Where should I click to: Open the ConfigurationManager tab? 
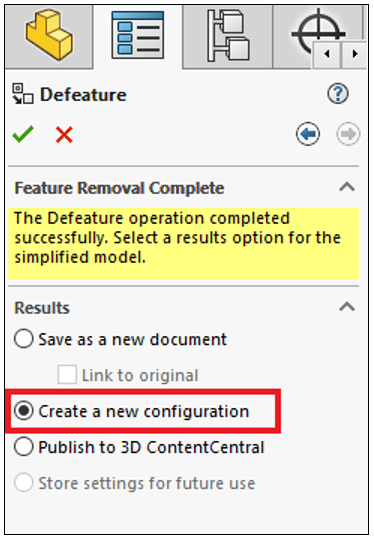coord(228,37)
